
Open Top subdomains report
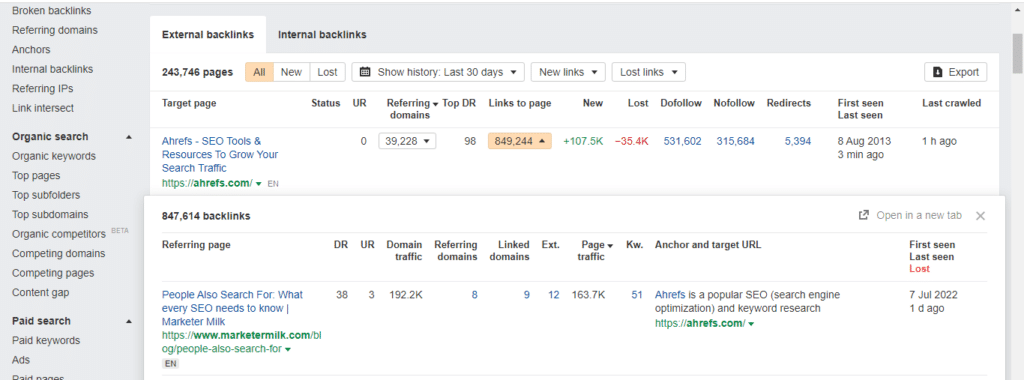(x=50, y=215)
